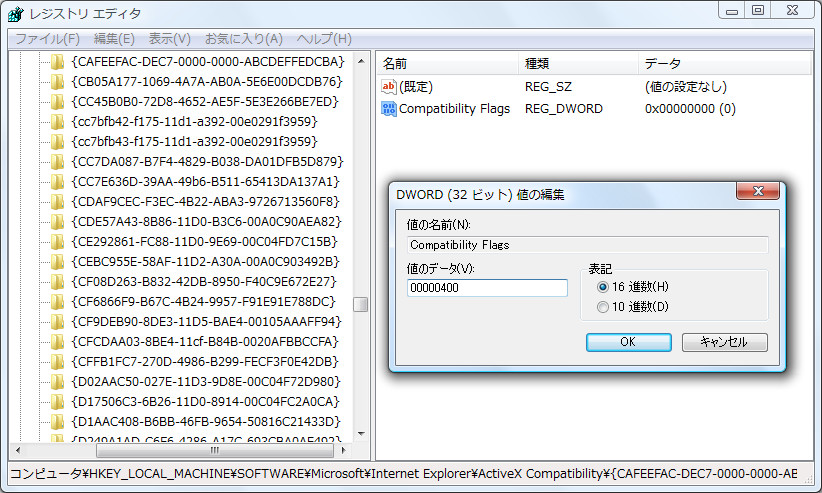Viewport: 822px width, 493px height.
Task: Click folder icon of {cc7bfb43-f175-11d1-a392-00e0291f3959}
Action: coord(57,142)
